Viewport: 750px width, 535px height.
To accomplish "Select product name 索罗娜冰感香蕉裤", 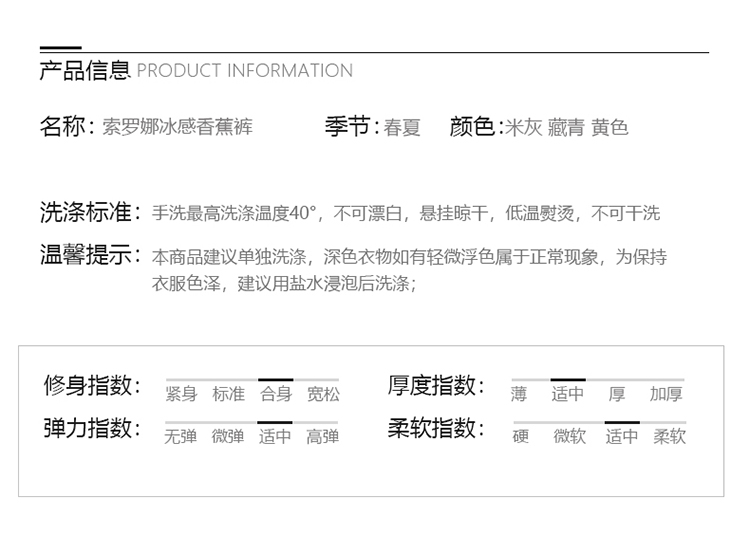I will (x=177, y=127).
